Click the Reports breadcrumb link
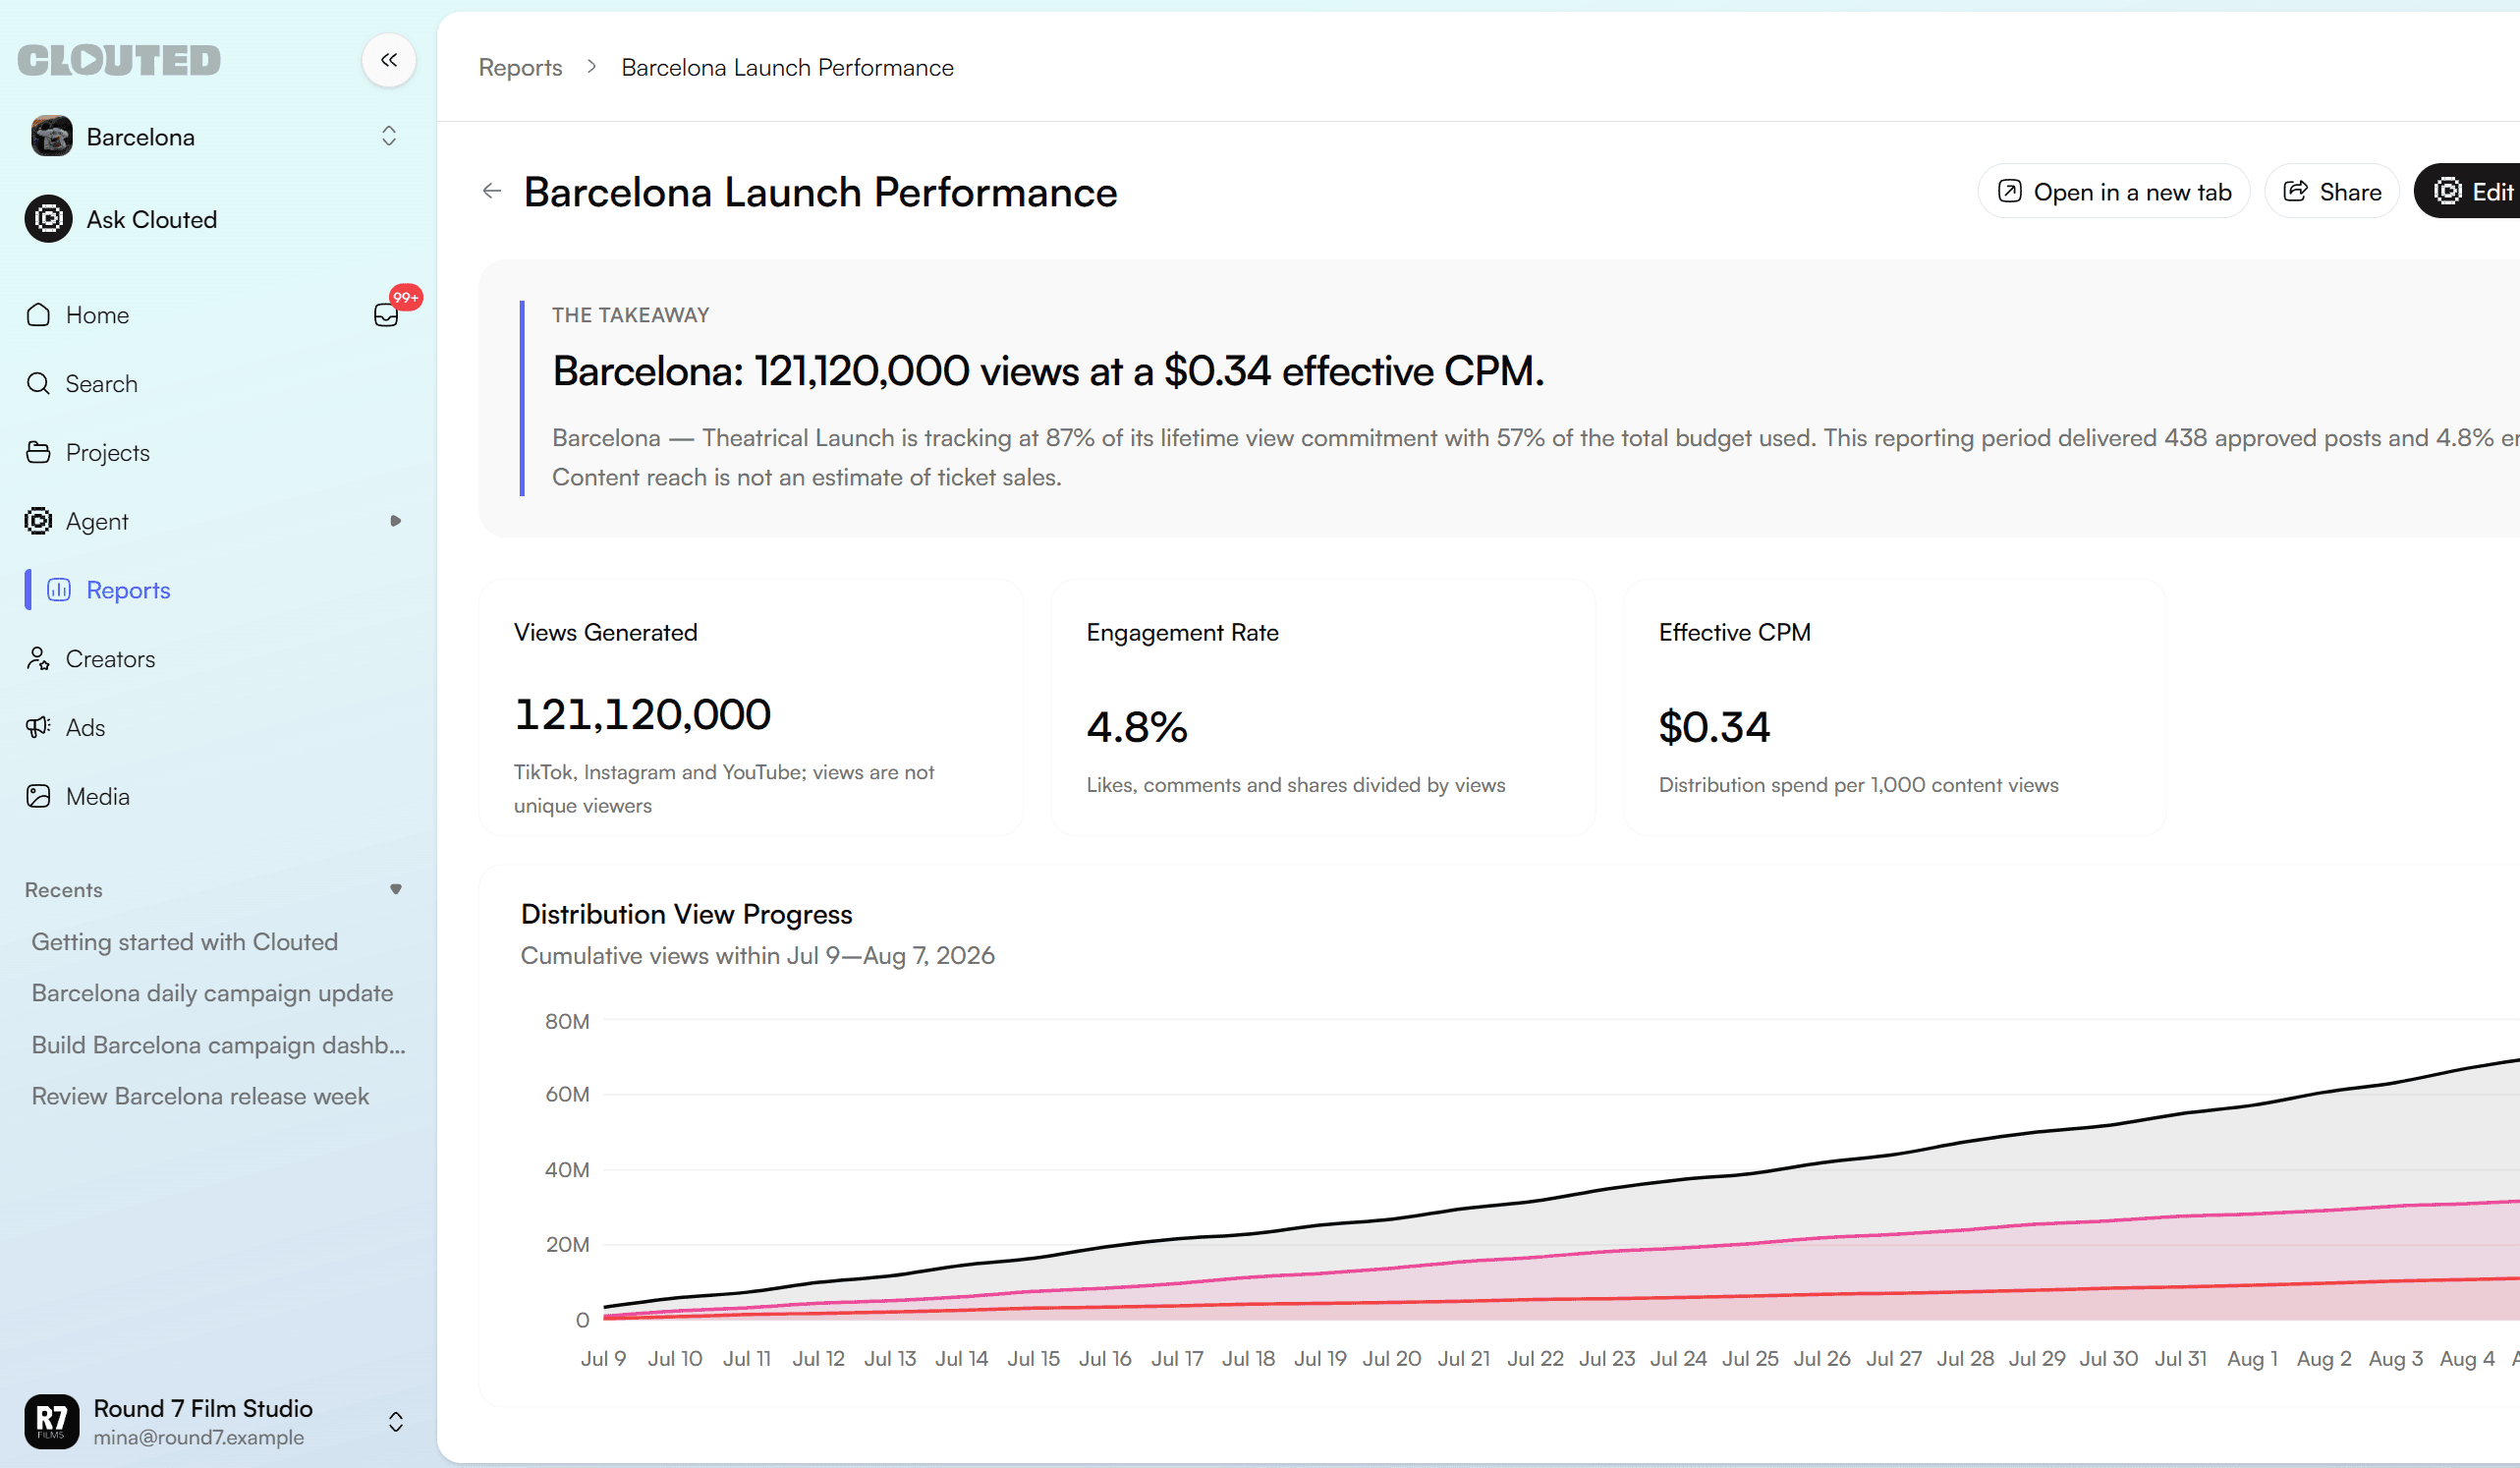2520x1468 pixels. (520, 67)
